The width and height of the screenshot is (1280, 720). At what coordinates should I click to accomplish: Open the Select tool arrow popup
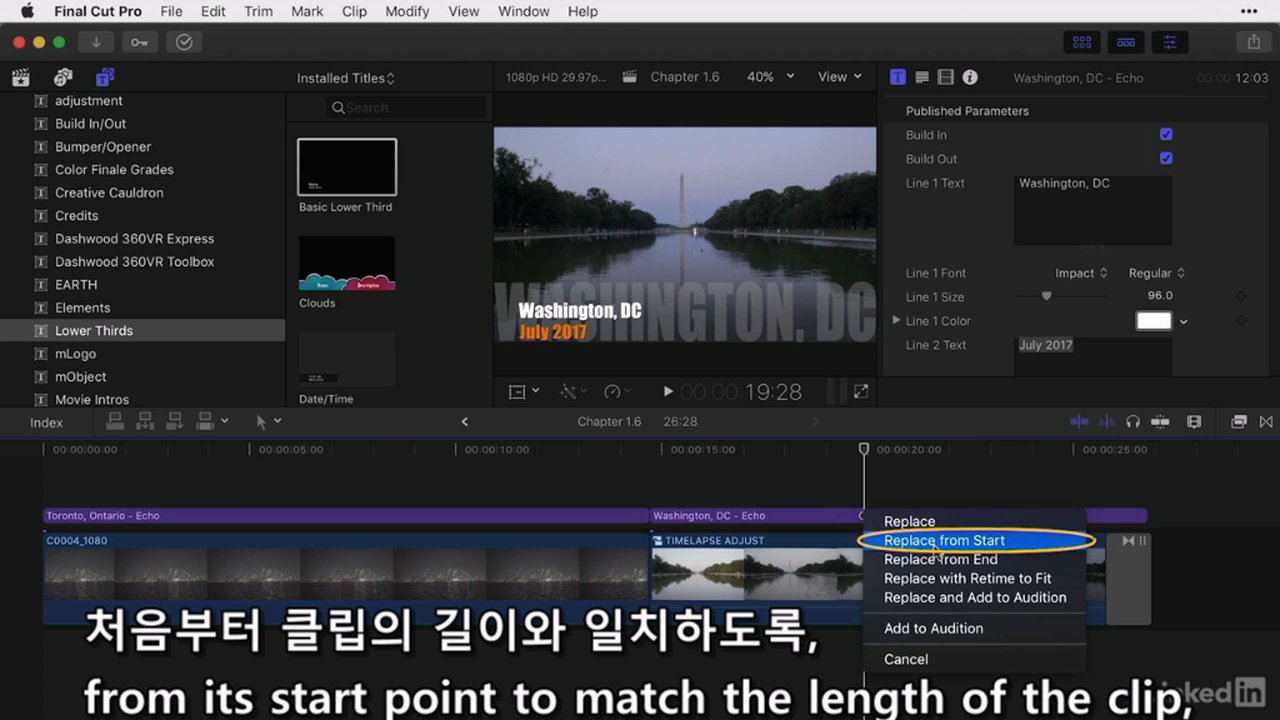[268, 422]
